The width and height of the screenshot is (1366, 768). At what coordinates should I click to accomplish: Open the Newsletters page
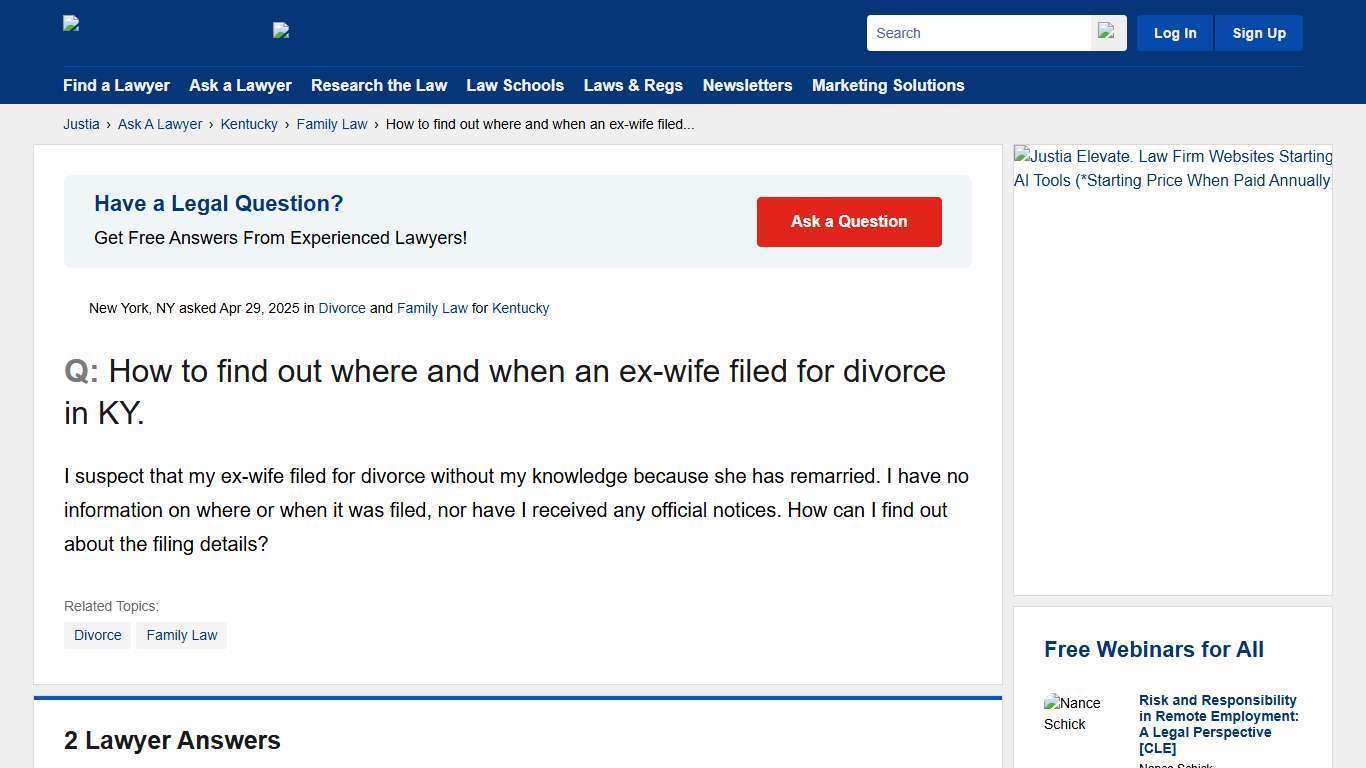747,85
